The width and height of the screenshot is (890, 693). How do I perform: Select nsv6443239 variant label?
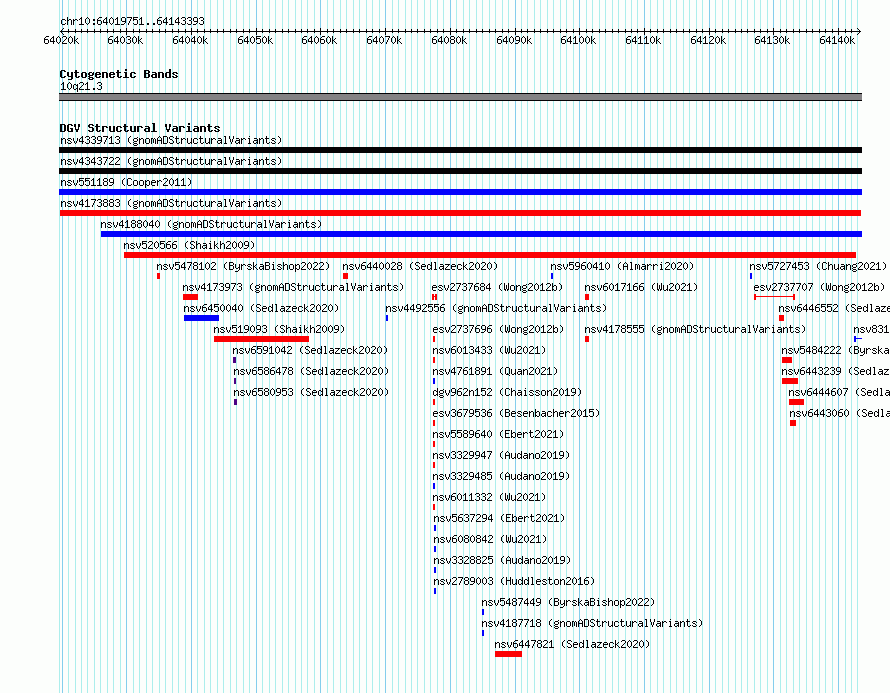(836, 371)
